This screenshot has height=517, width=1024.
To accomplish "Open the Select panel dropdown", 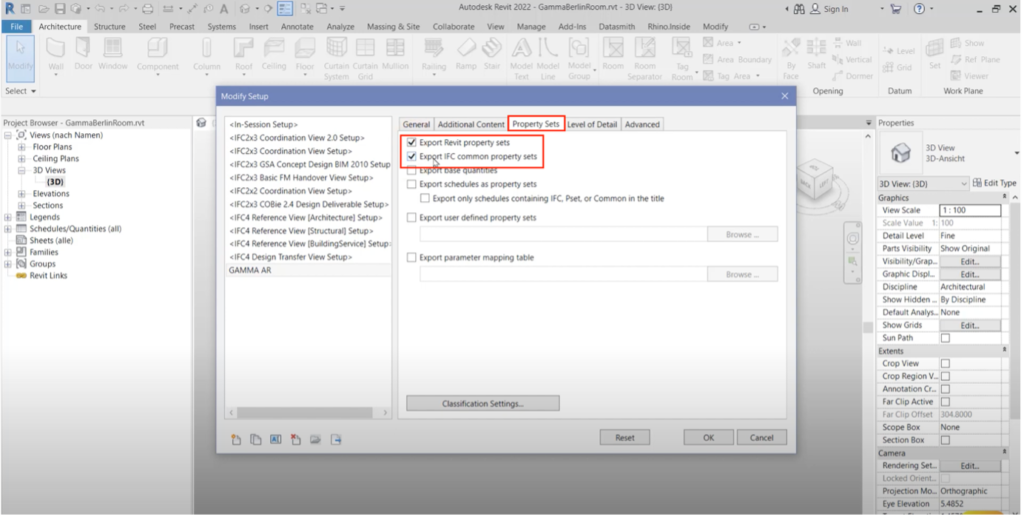I will [20, 91].
